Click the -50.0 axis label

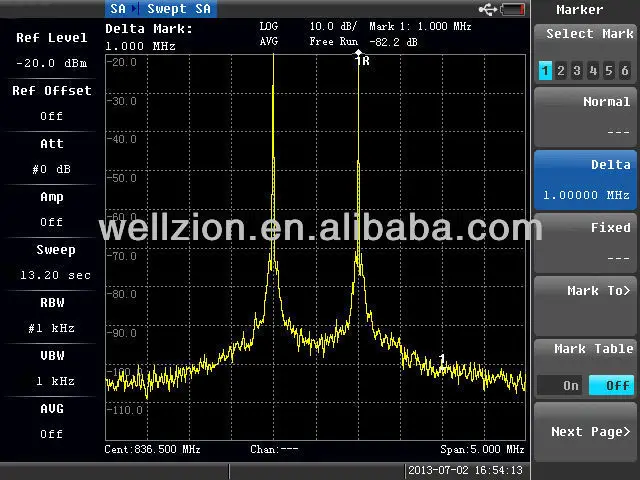pos(121,178)
